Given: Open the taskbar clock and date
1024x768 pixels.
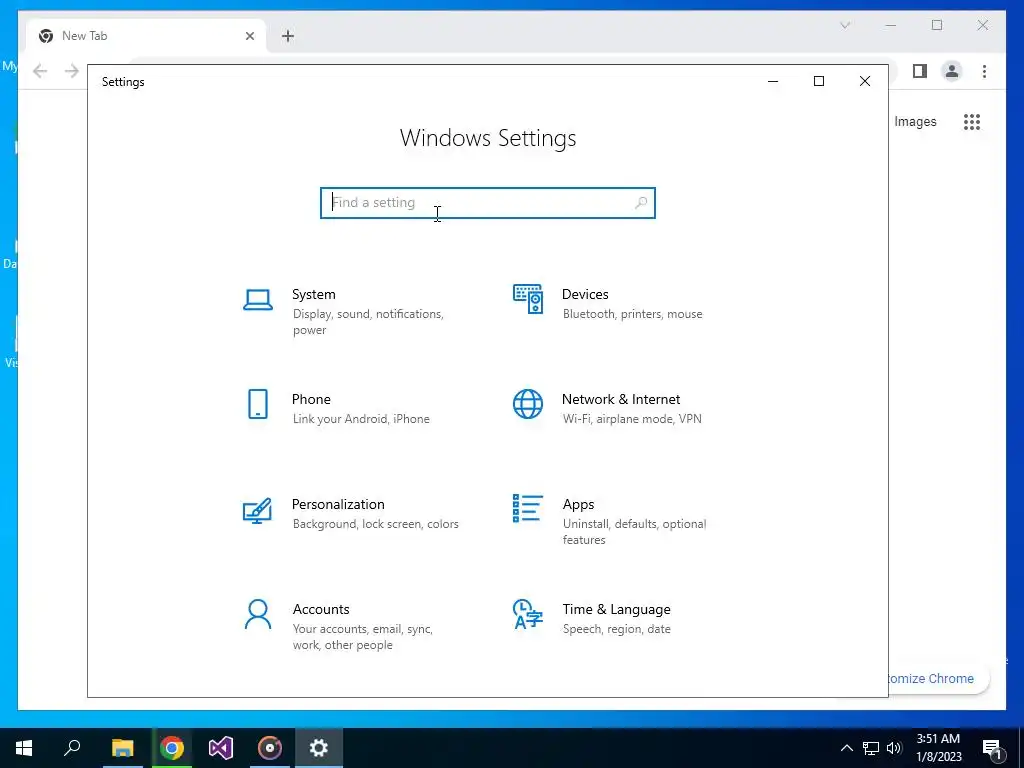Looking at the screenshot, I should pos(938,748).
